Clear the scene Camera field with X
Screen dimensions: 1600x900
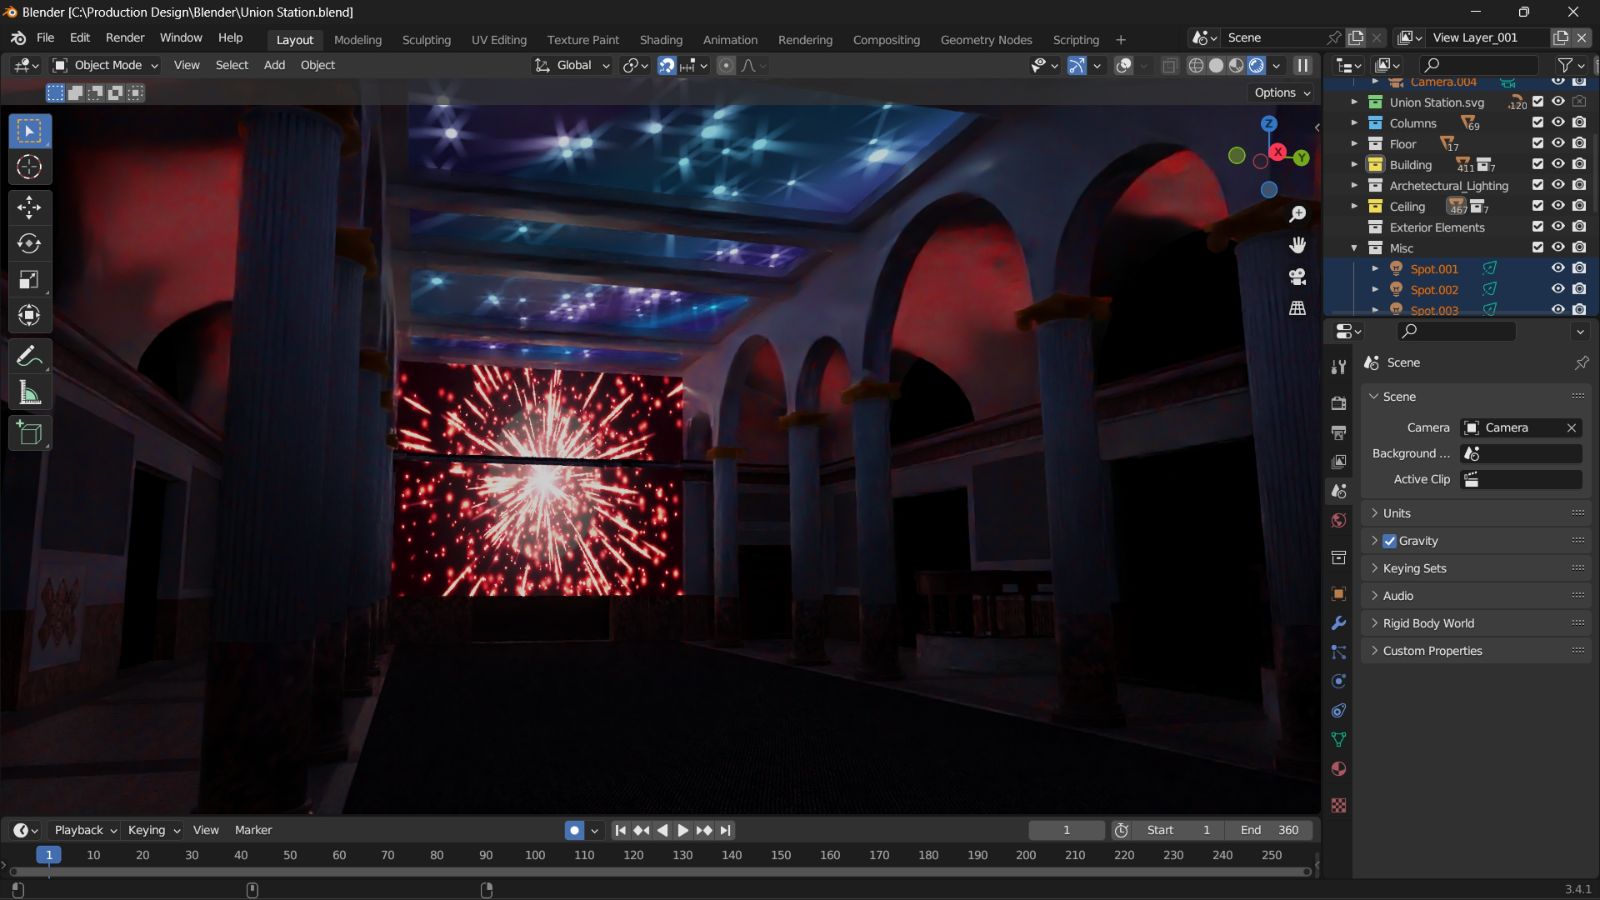coord(1571,428)
